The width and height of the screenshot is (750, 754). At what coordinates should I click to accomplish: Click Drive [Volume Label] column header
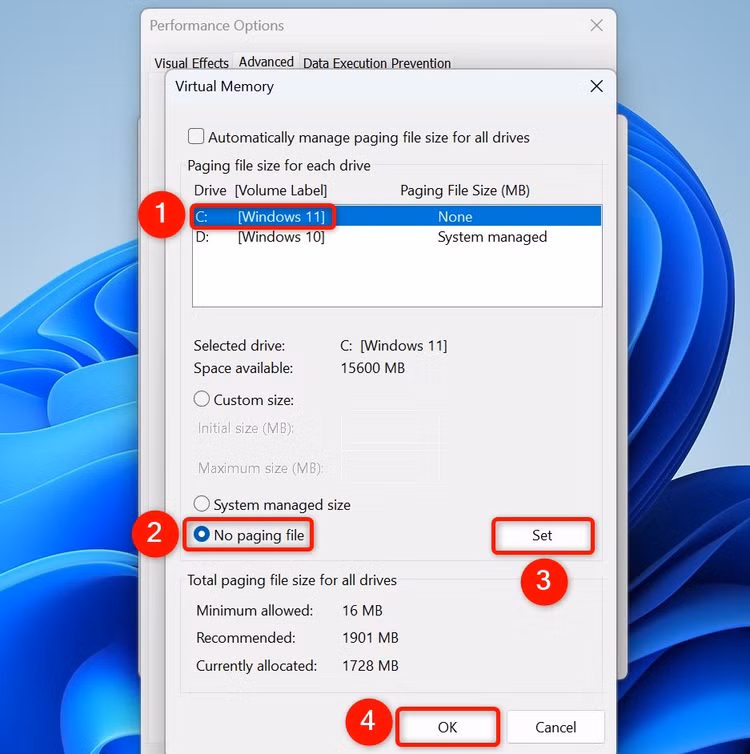click(260, 190)
